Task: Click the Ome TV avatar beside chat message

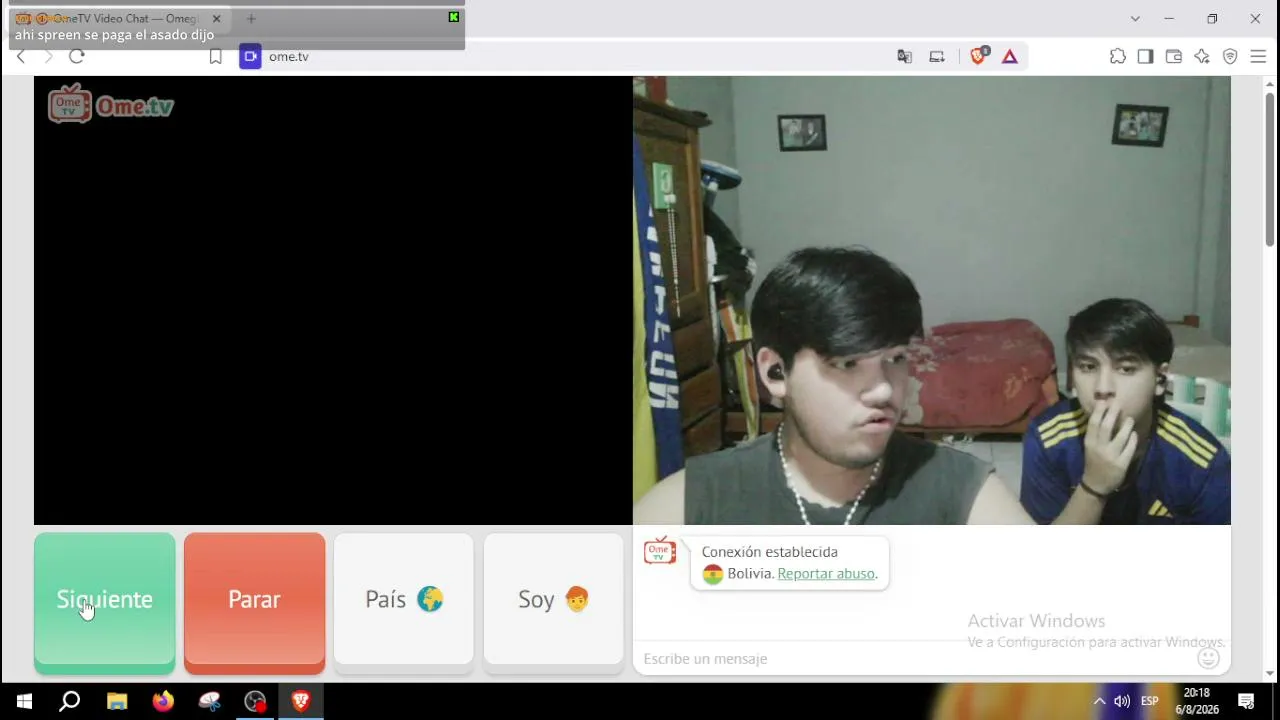Action: (660, 551)
